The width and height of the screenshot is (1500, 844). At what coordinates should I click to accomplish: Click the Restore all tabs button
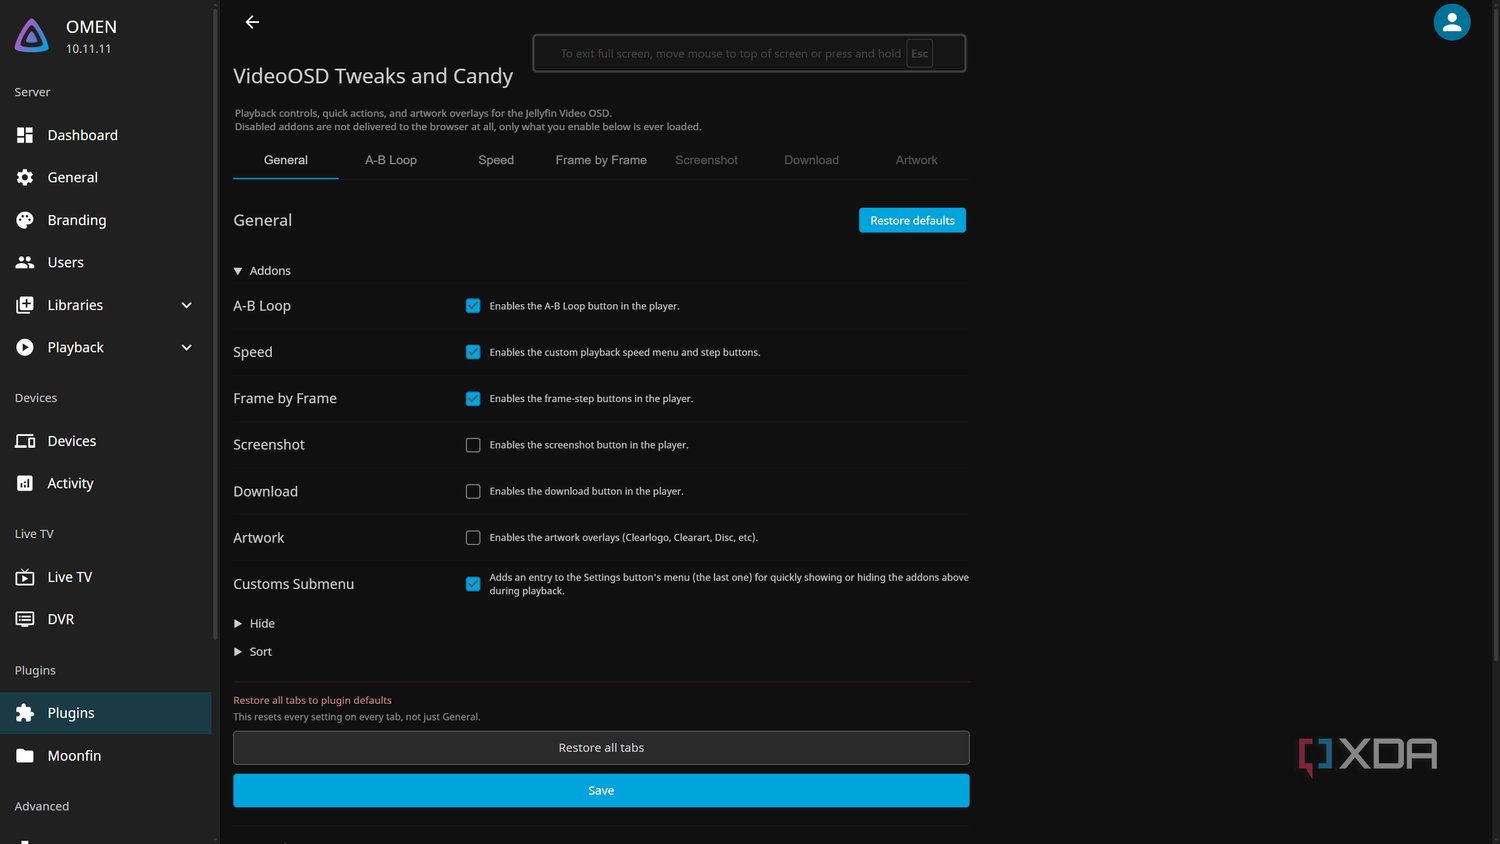(x=601, y=748)
